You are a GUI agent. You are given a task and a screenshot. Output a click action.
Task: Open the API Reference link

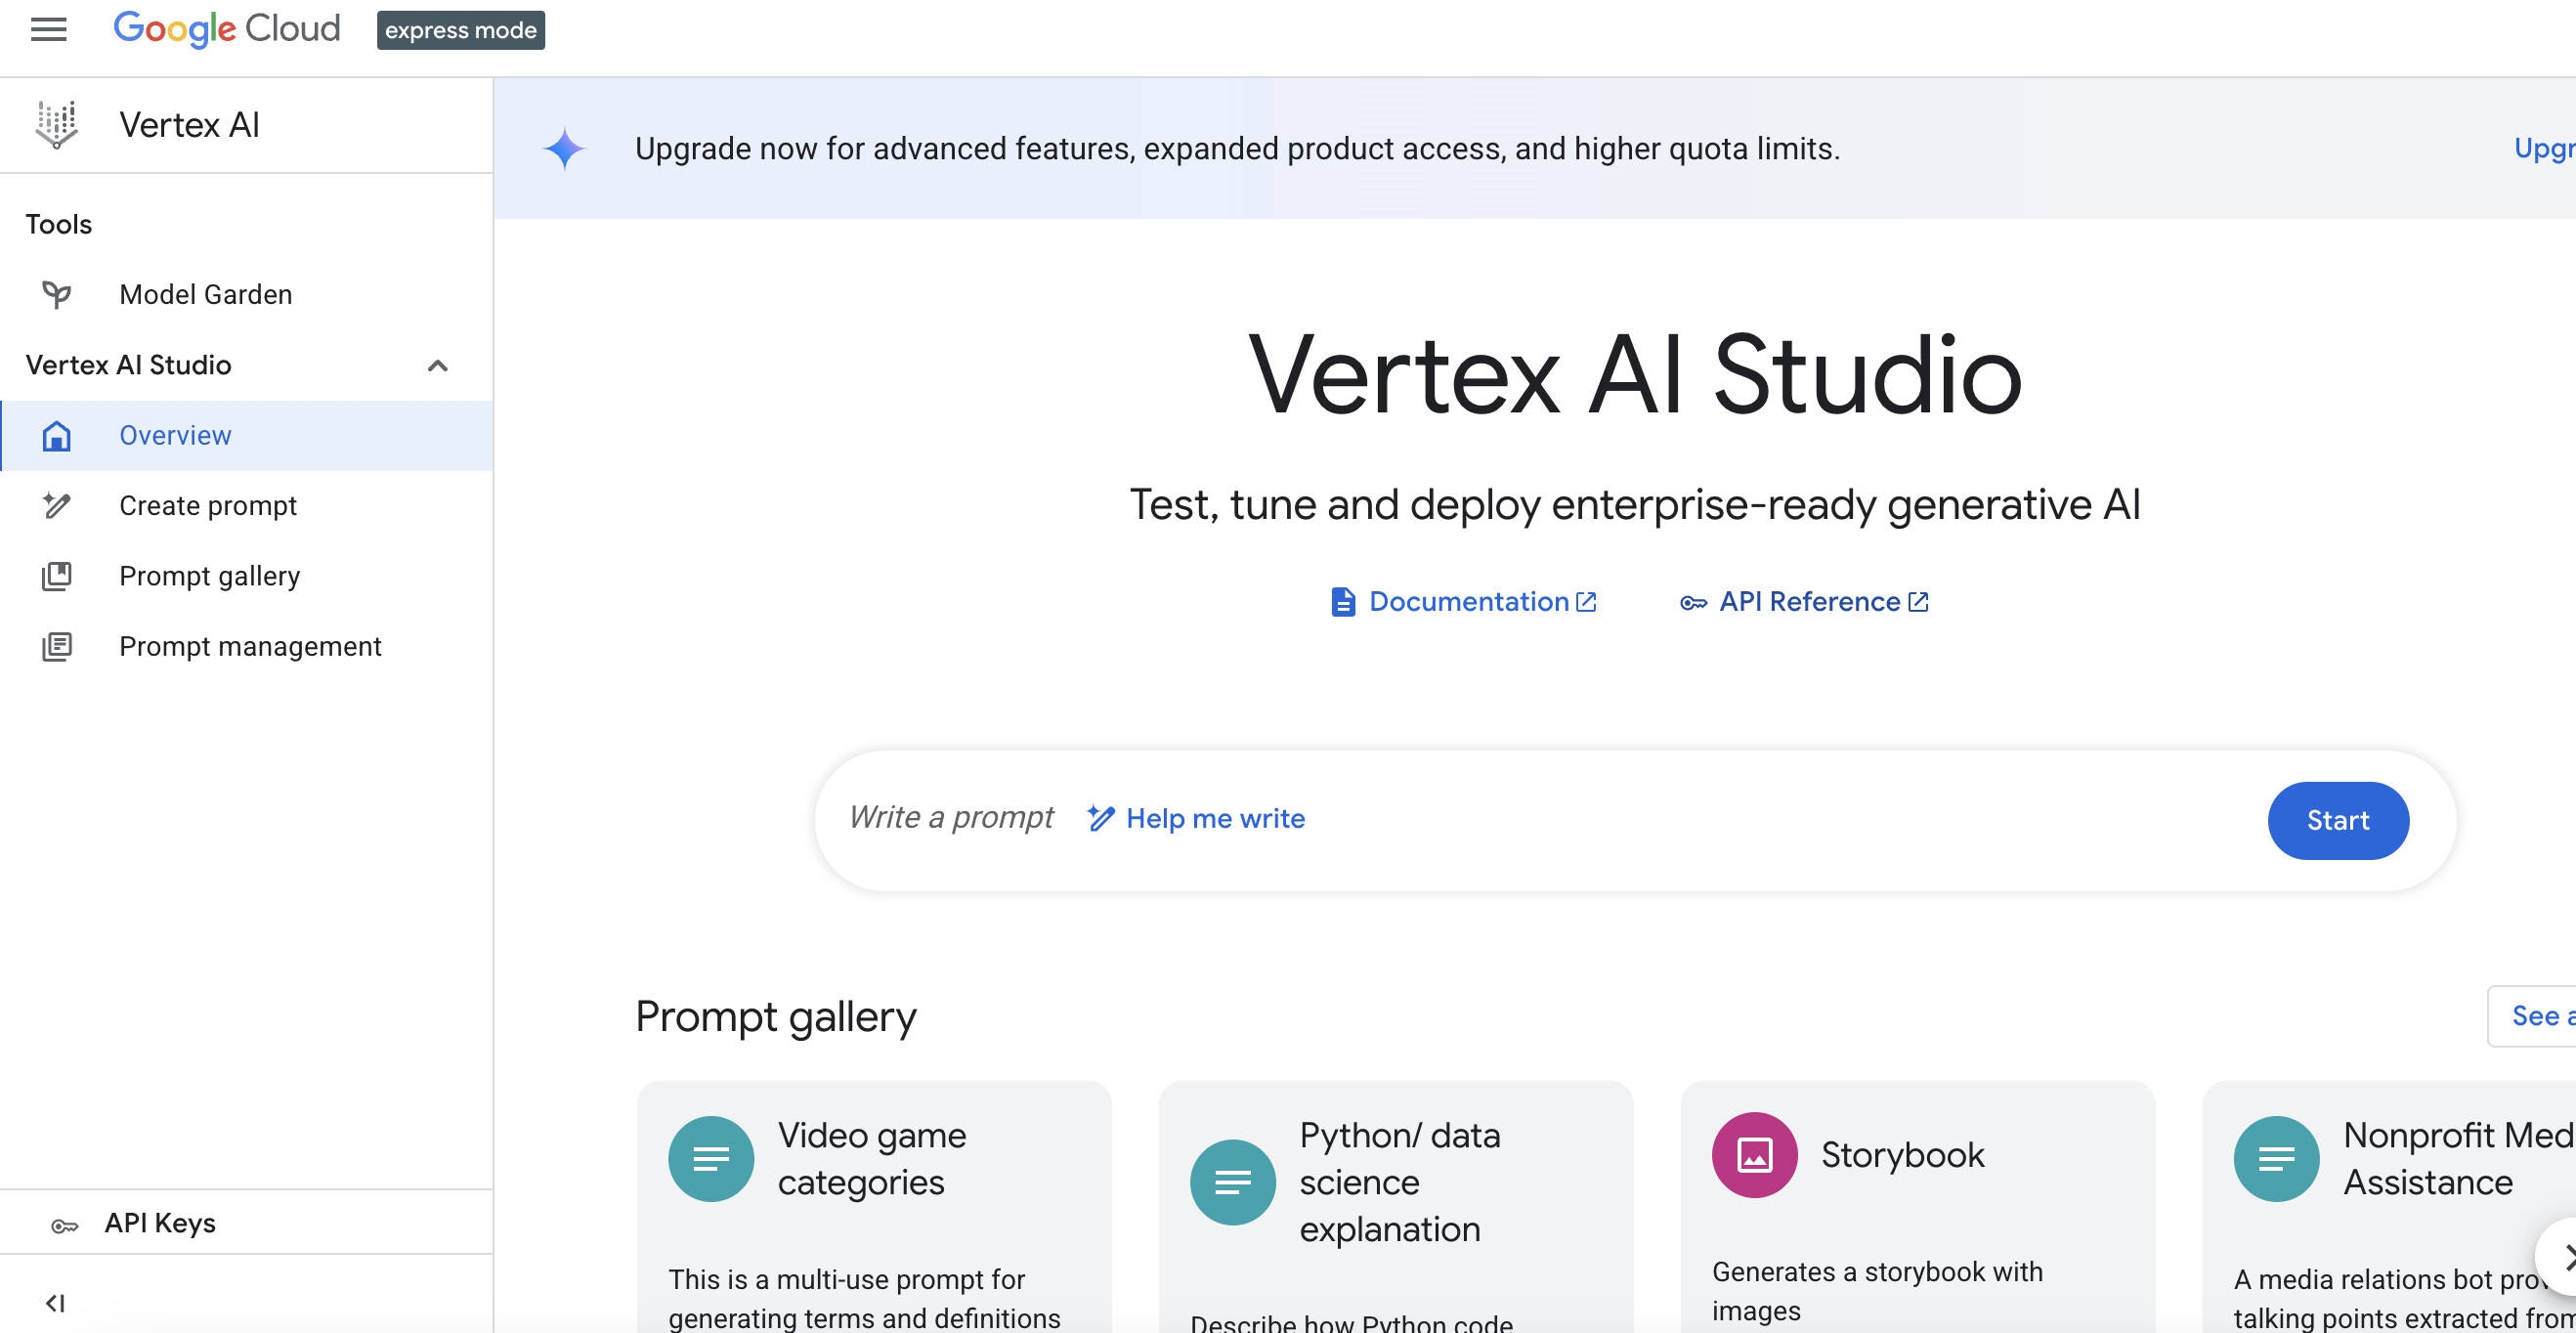pyautogui.click(x=1808, y=602)
